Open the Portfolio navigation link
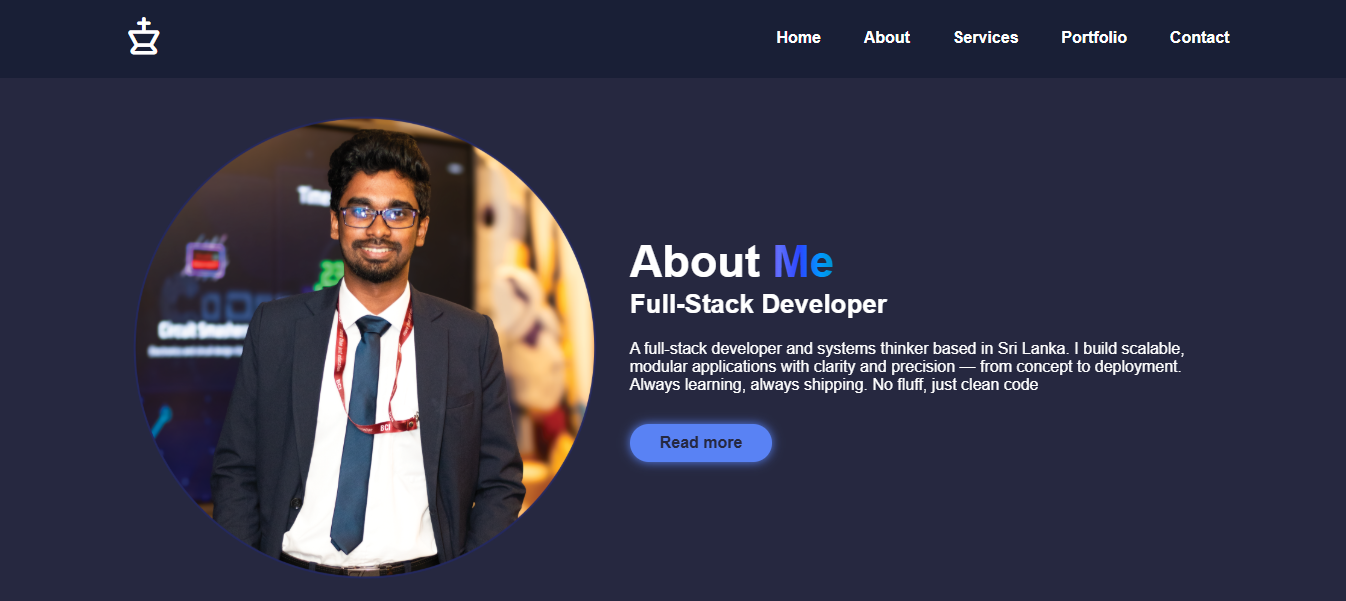The height and width of the screenshot is (601, 1346). (1094, 37)
